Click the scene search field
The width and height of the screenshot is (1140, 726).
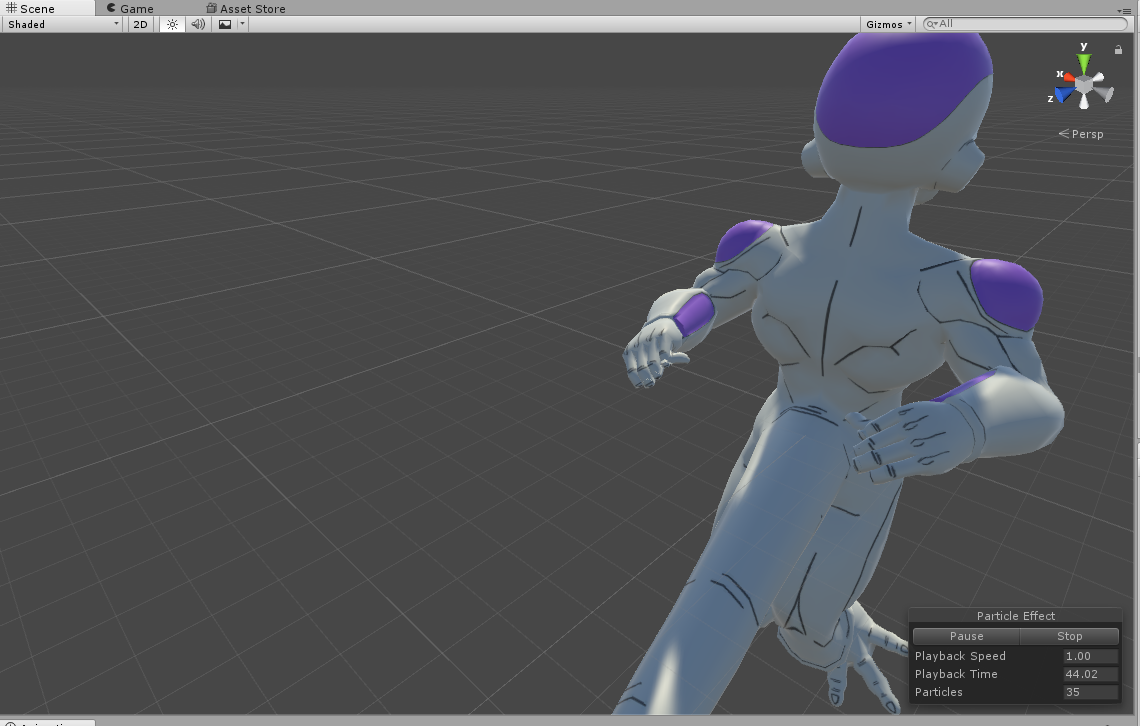click(x=1025, y=24)
